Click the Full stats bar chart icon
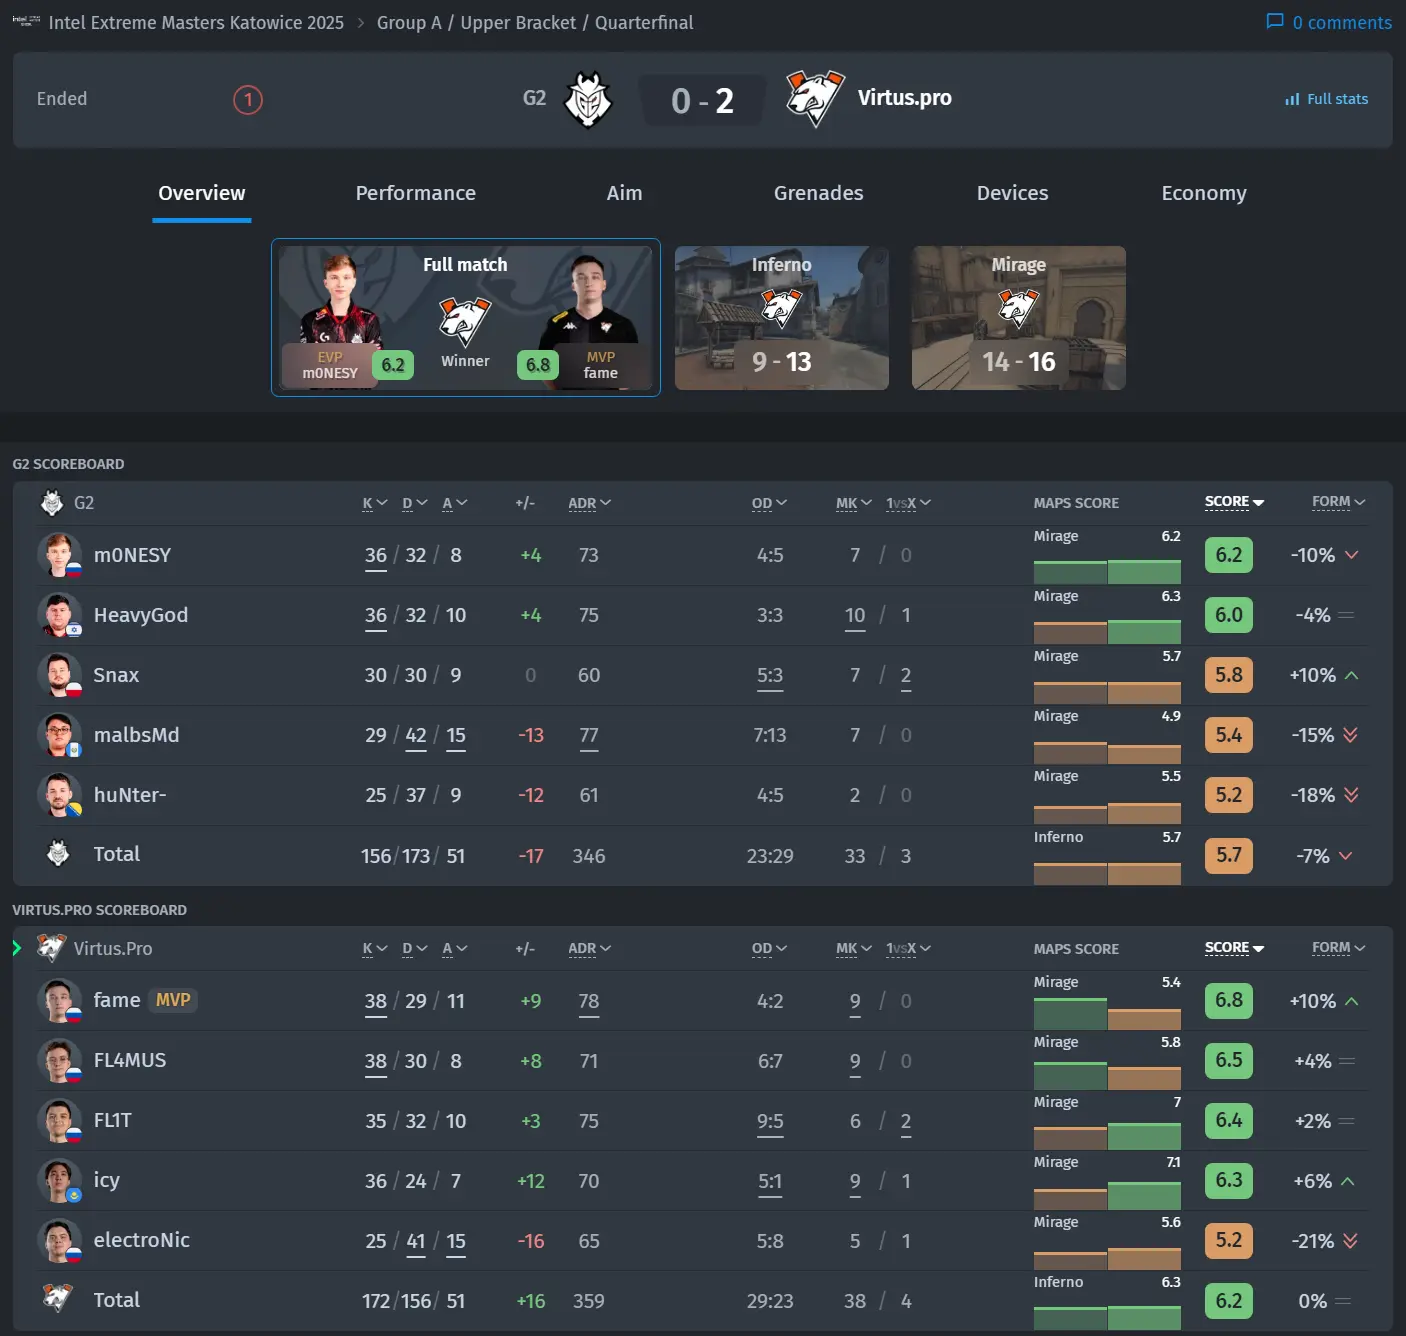This screenshot has height=1336, width=1406. [x=1292, y=99]
